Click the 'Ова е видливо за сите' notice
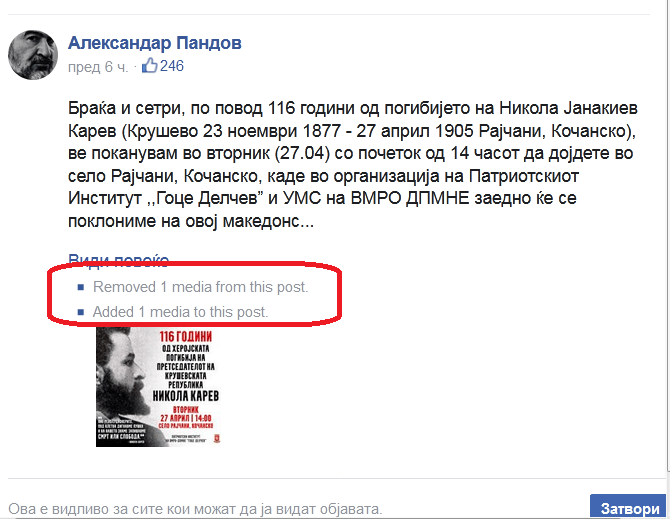 tap(195, 509)
